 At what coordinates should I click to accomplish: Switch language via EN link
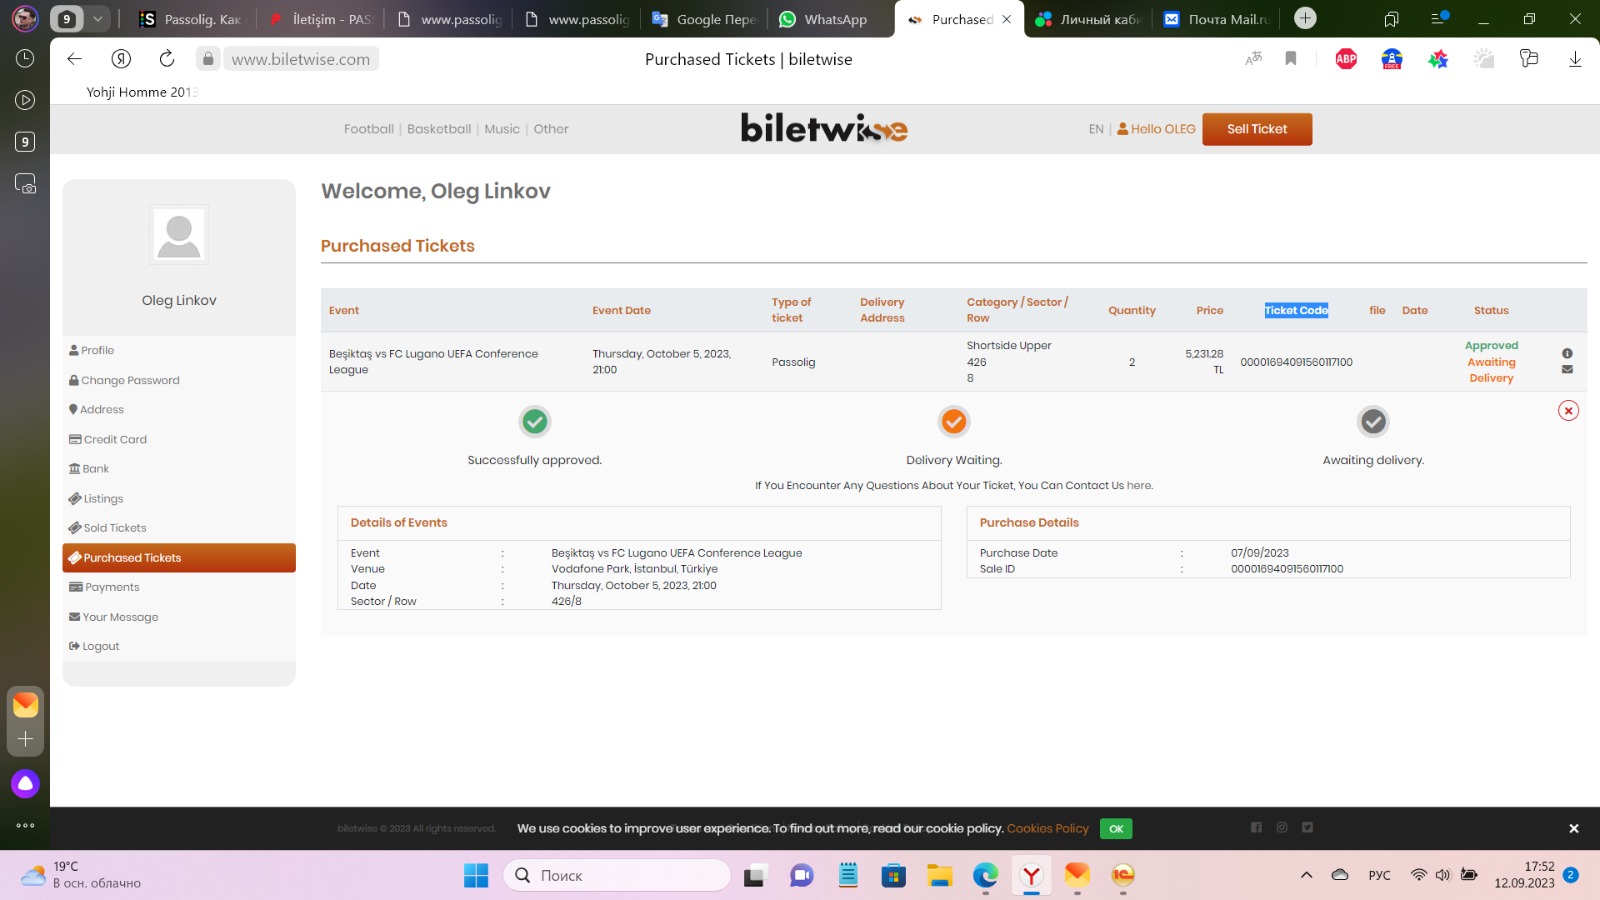pyautogui.click(x=1096, y=129)
